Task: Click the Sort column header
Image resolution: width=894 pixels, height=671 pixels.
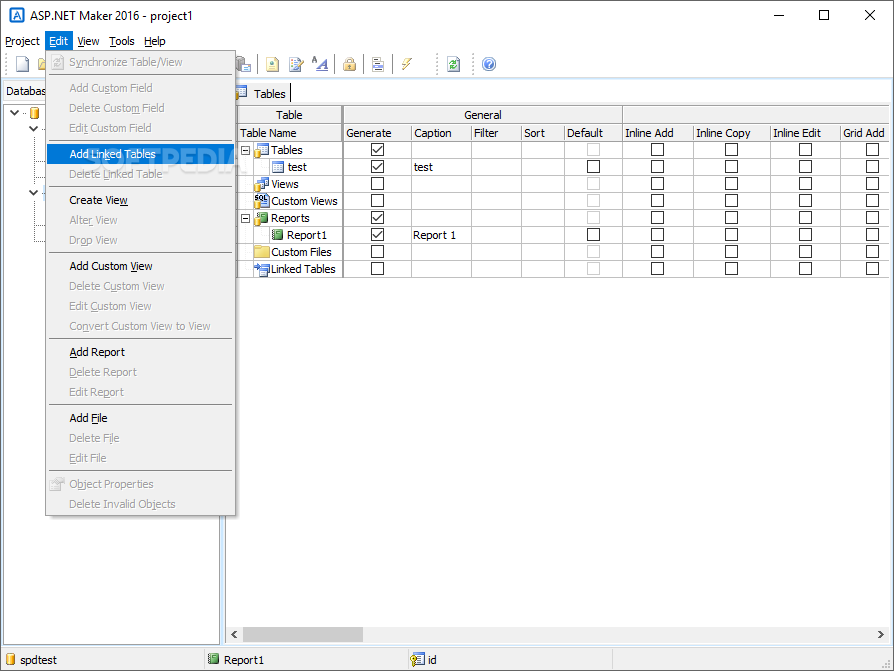Action: (x=543, y=133)
